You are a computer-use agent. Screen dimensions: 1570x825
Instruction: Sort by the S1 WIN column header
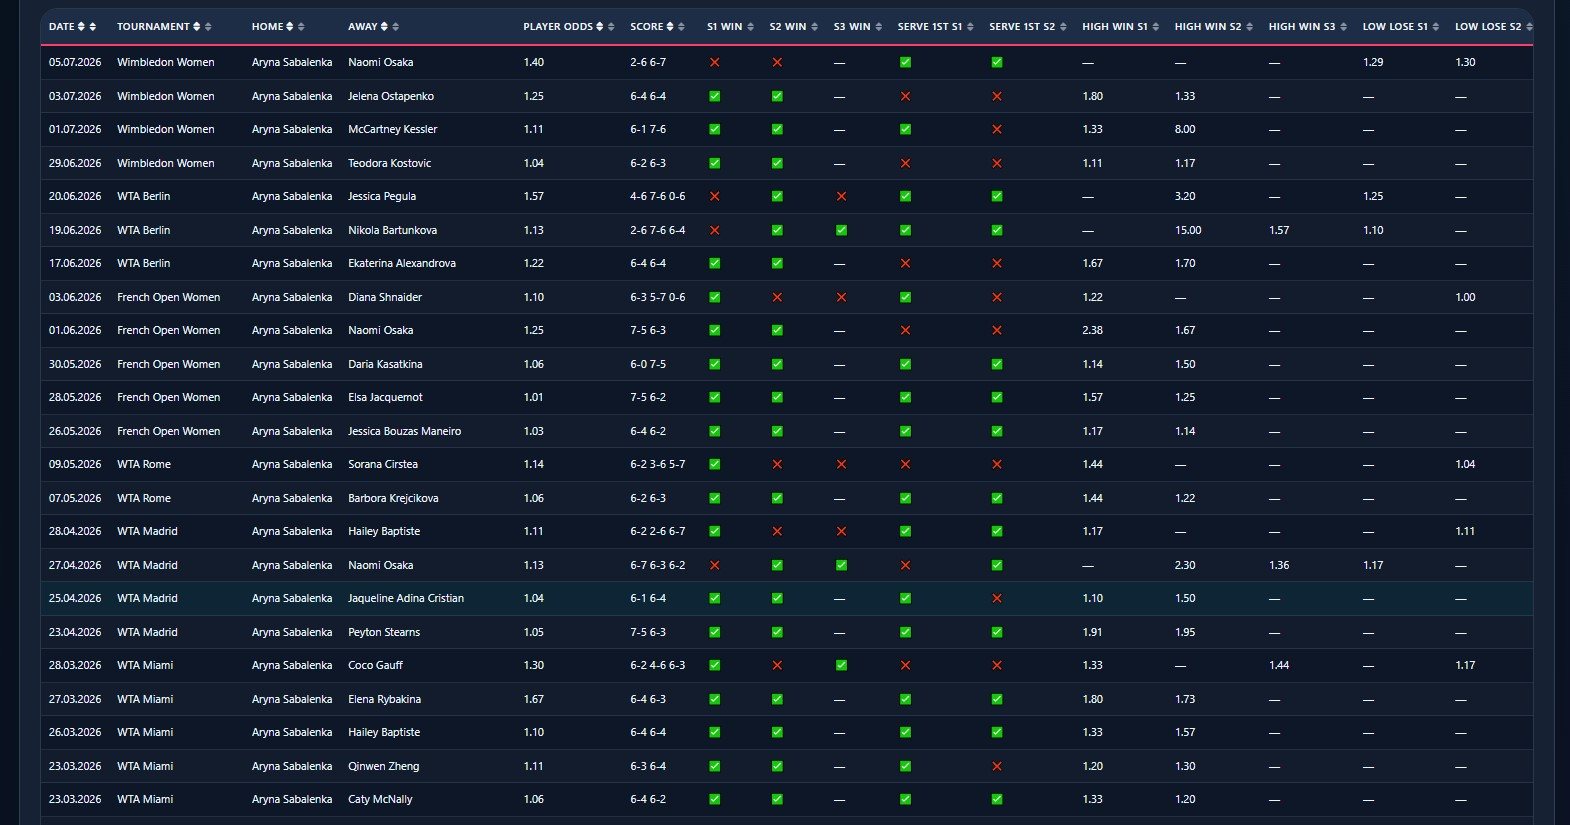pyautogui.click(x=729, y=27)
